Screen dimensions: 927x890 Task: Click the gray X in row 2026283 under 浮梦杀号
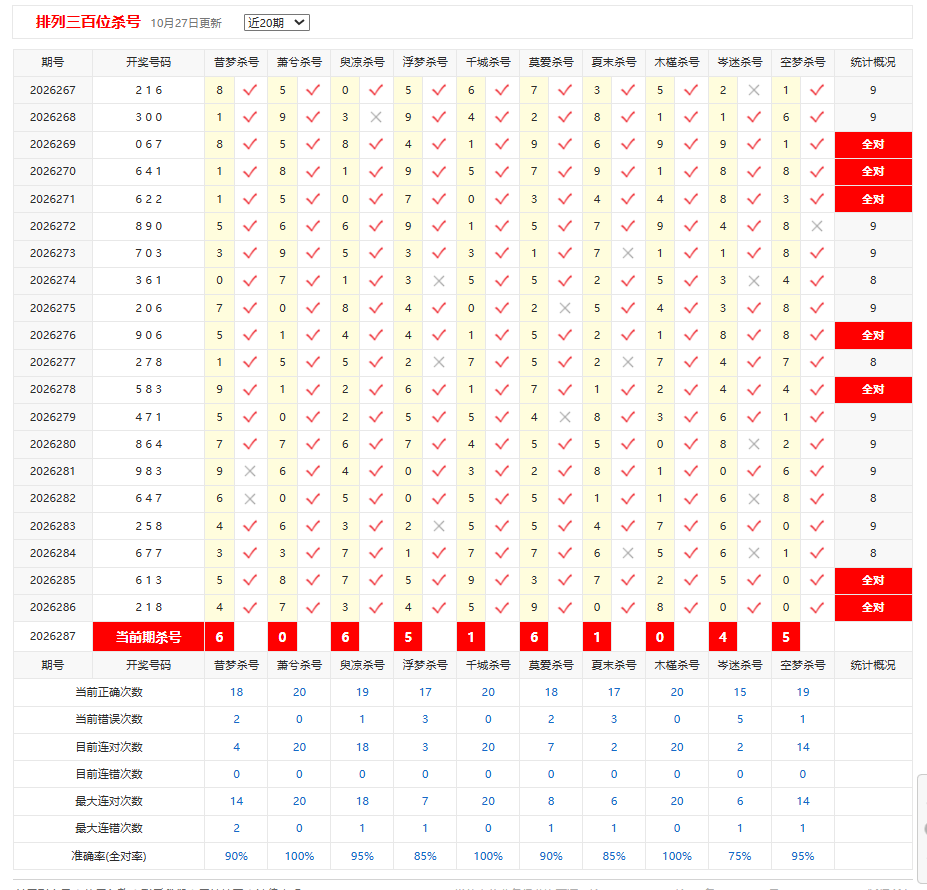click(439, 526)
